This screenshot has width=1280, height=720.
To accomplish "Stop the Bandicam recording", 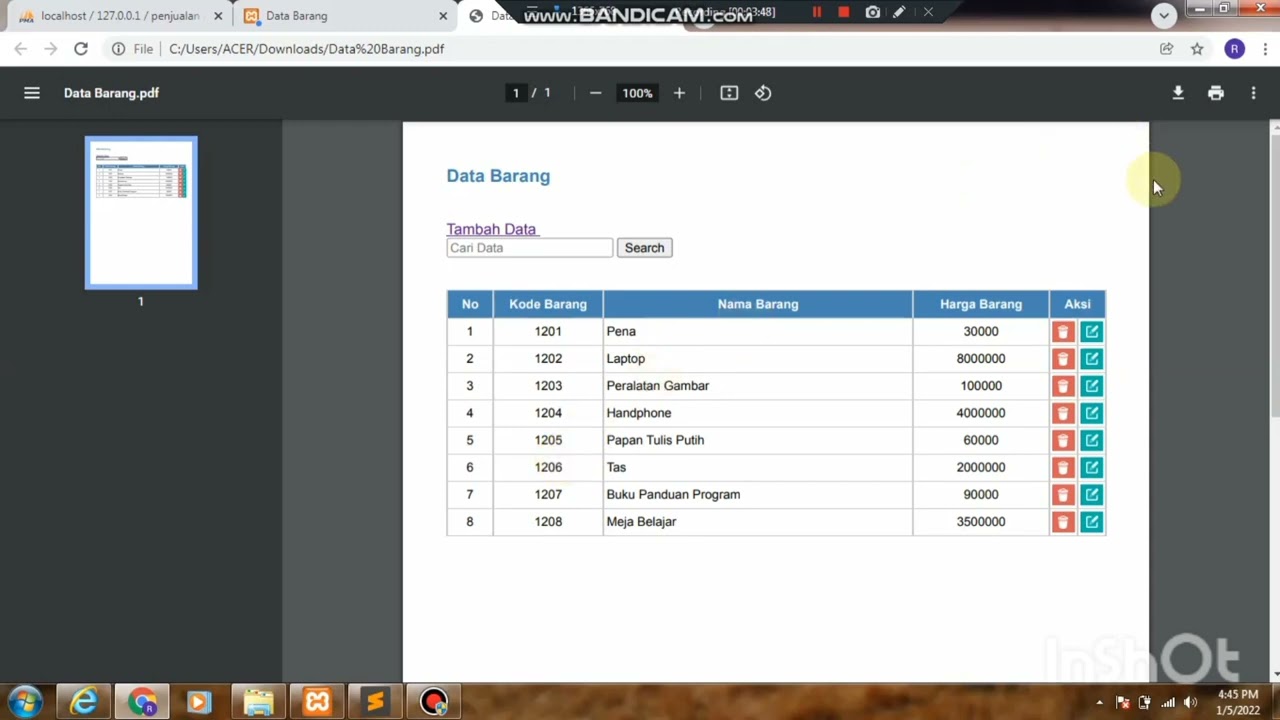I will point(843,12).
